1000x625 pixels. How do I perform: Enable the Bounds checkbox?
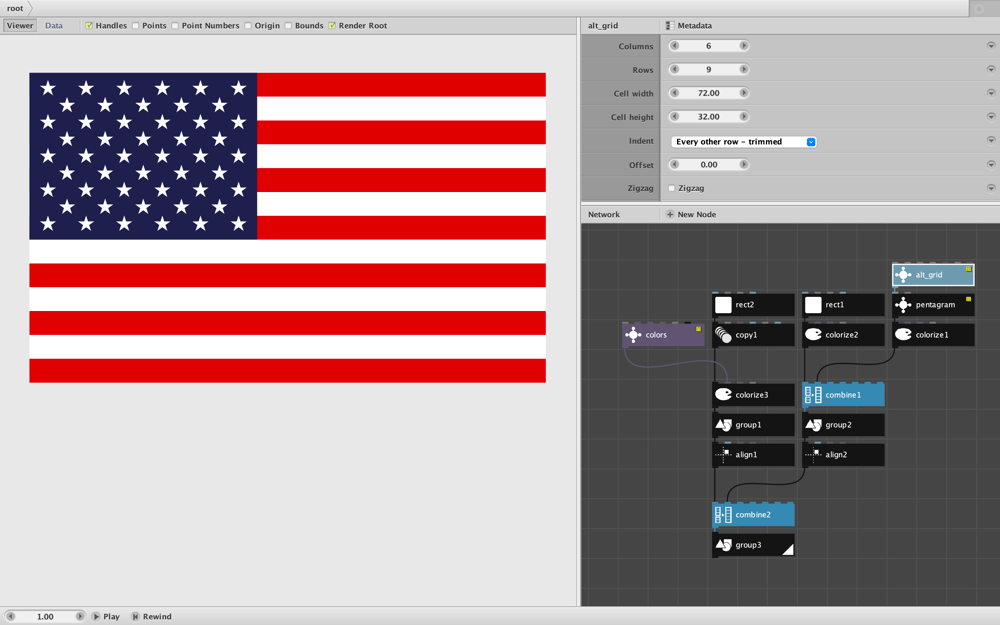click(288, 26)
